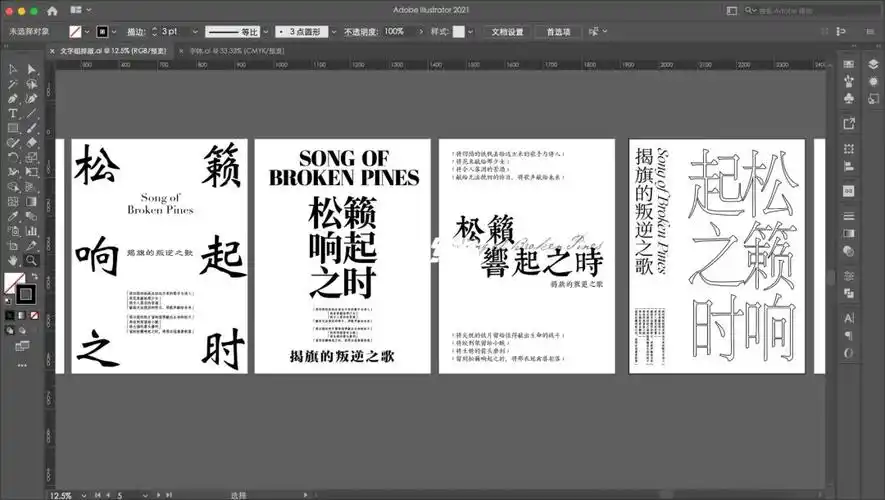Click the 首选项 button
Image resolution: width=885 pixels, height=500 pixels.
pos(558,32)
